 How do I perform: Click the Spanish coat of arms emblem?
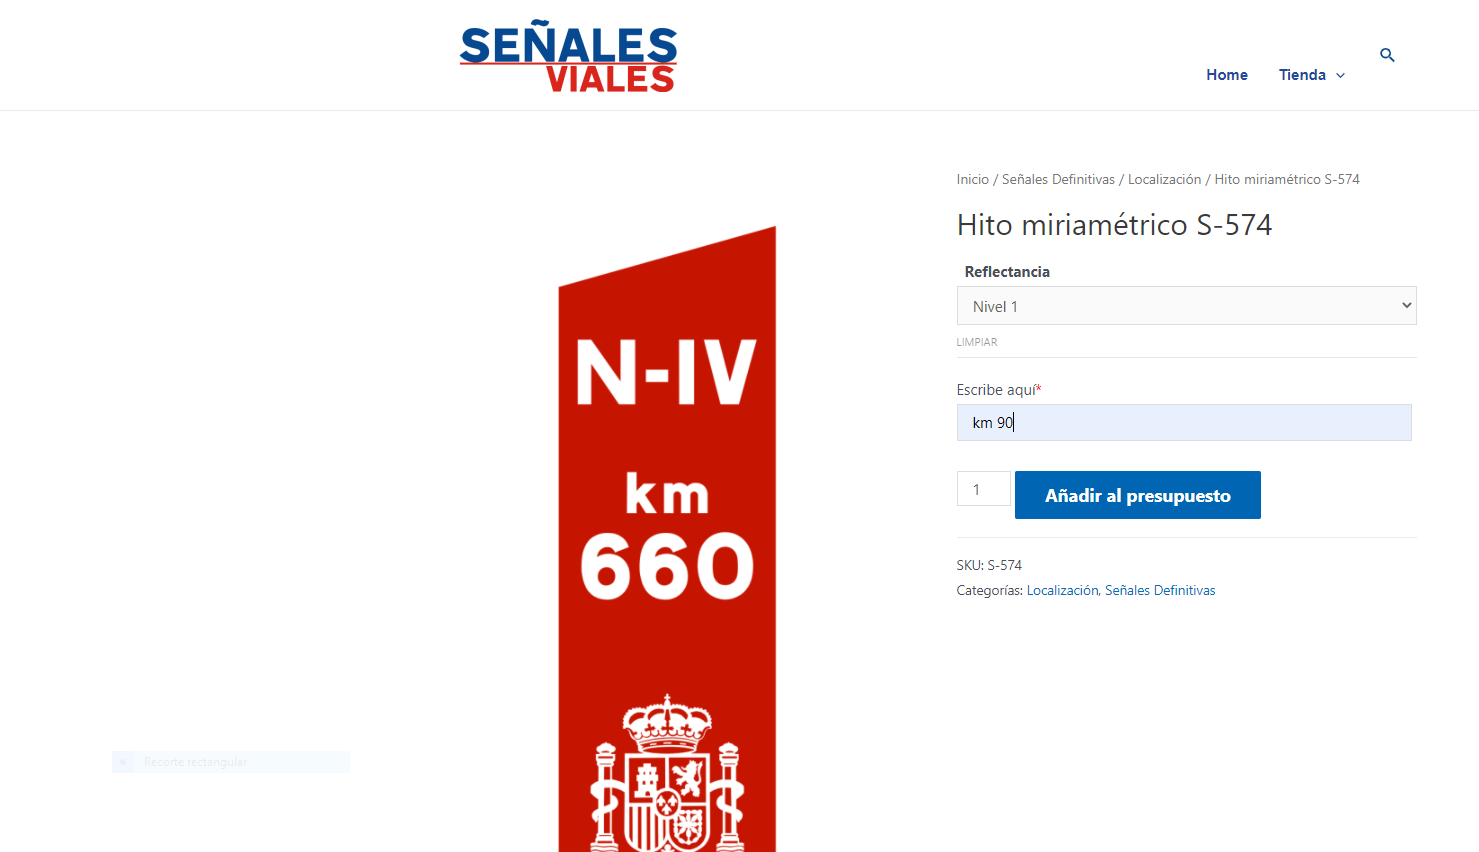click(x=667, y=772)
